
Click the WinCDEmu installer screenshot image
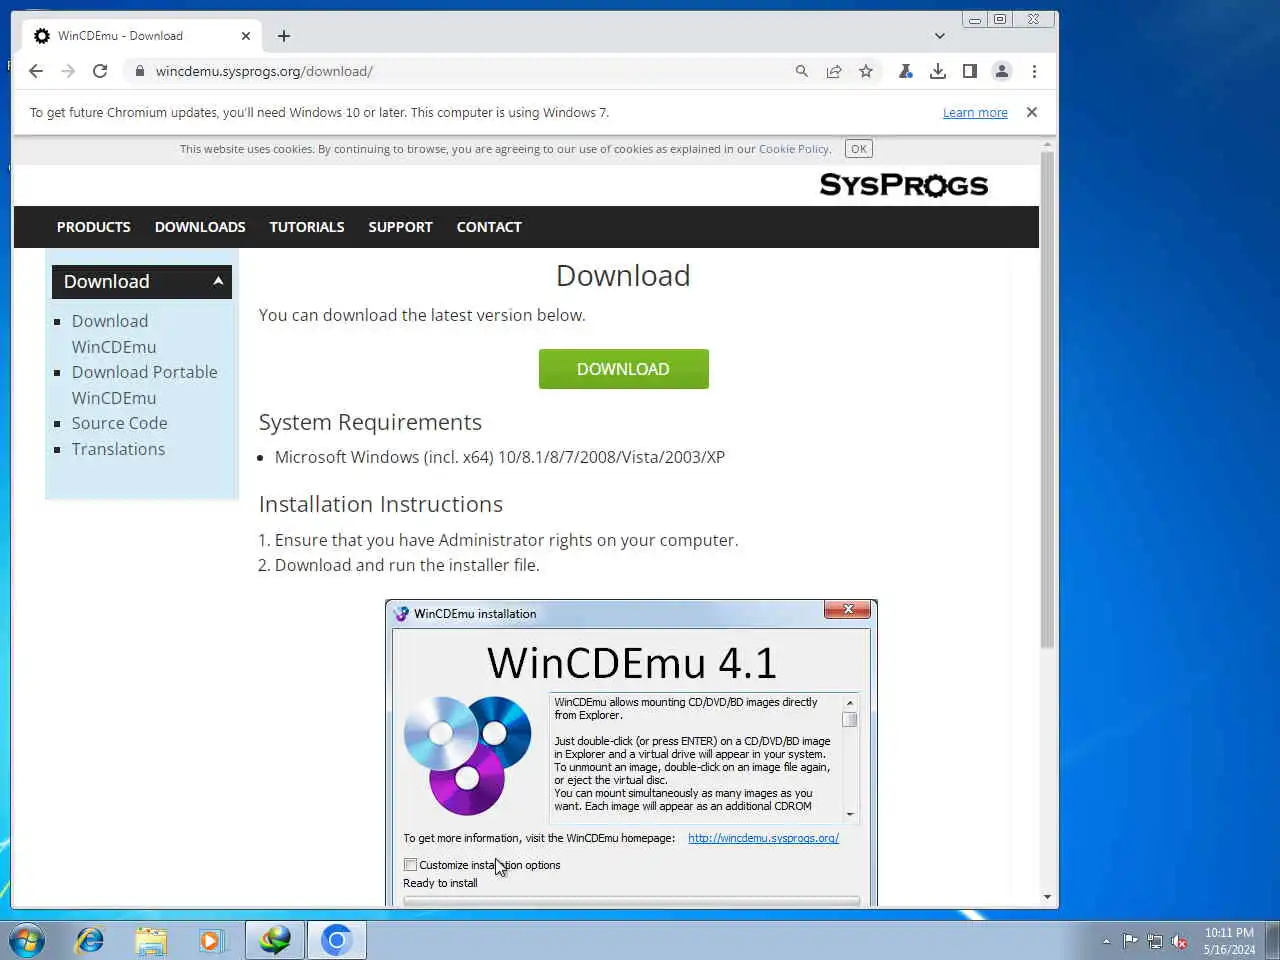click(631, 753)
